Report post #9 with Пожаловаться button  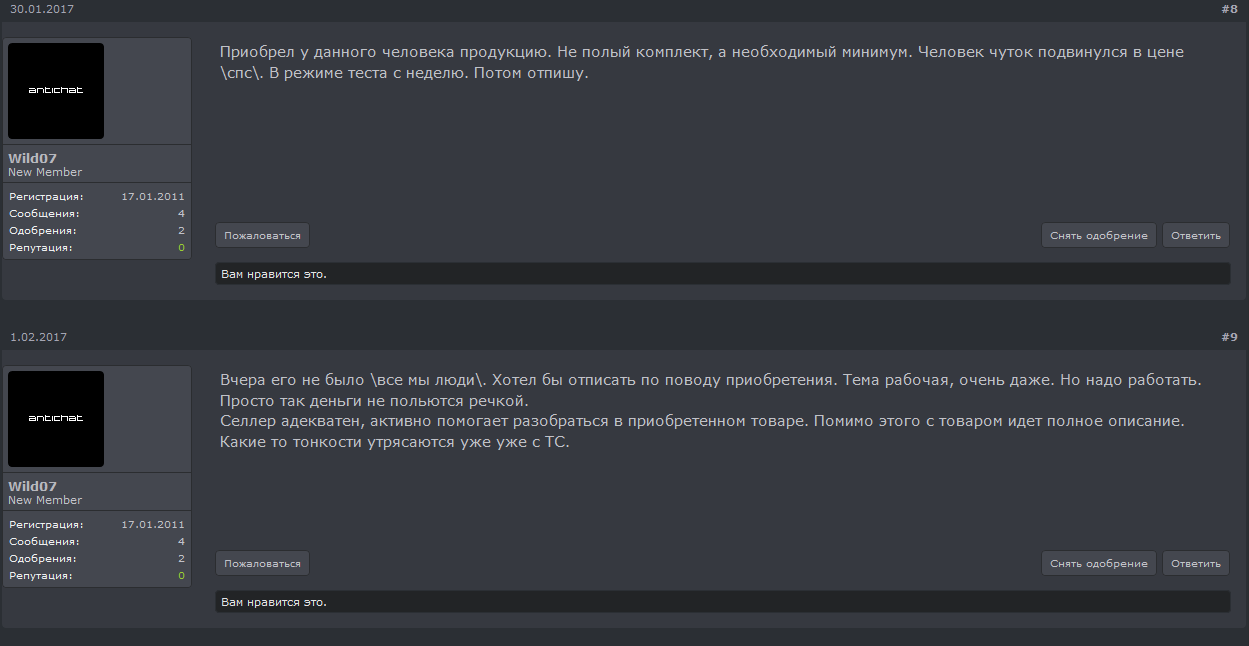[262, 563]
